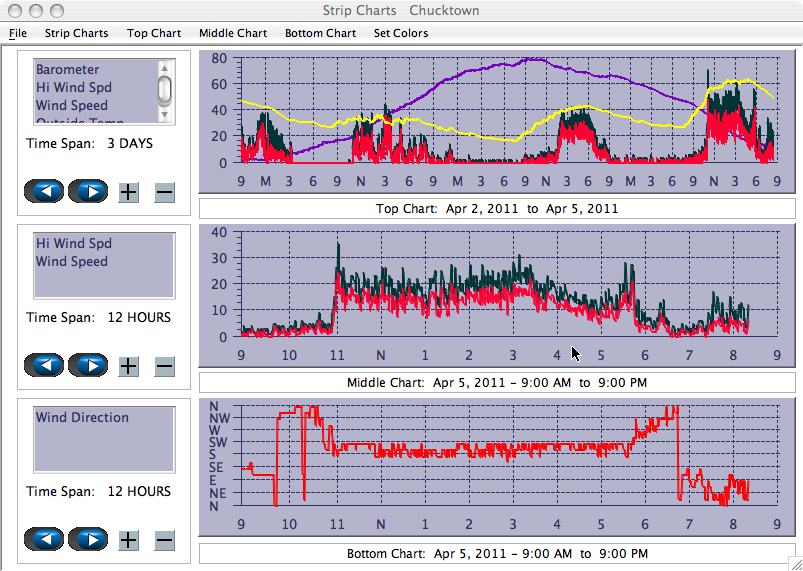
Task: Click the top list's scrollbar thumb
Action: pyautogui.click(x=165, y=88)
